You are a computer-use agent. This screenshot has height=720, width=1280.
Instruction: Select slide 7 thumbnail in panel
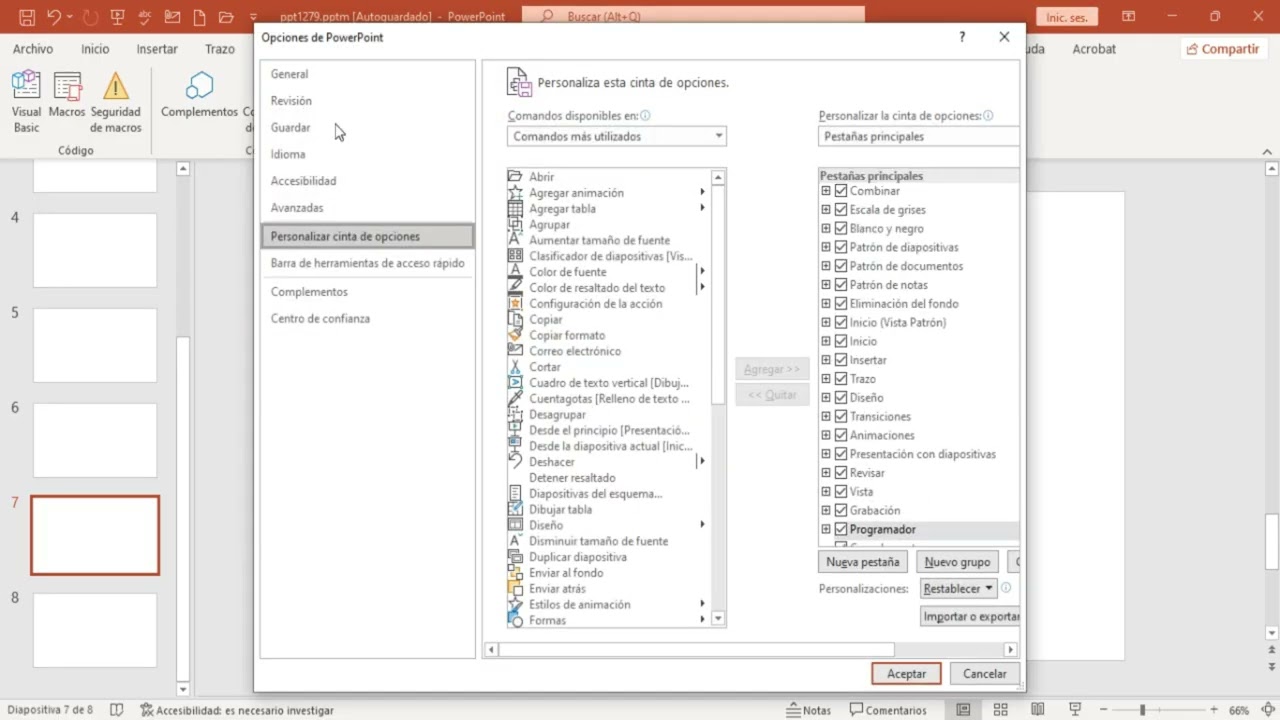[95, 535]
